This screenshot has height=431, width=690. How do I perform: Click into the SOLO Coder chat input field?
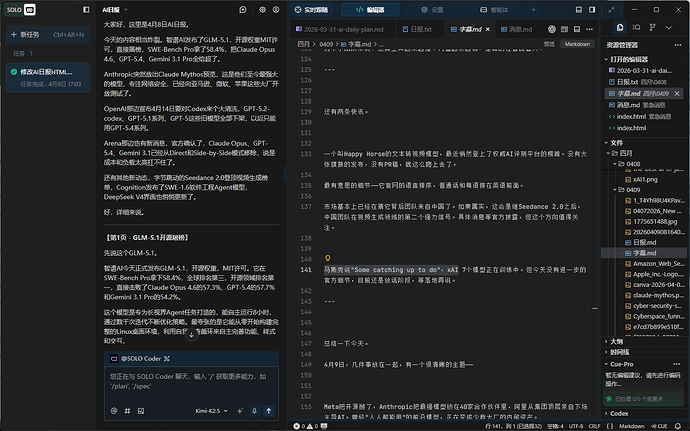[x=188, y=381]
